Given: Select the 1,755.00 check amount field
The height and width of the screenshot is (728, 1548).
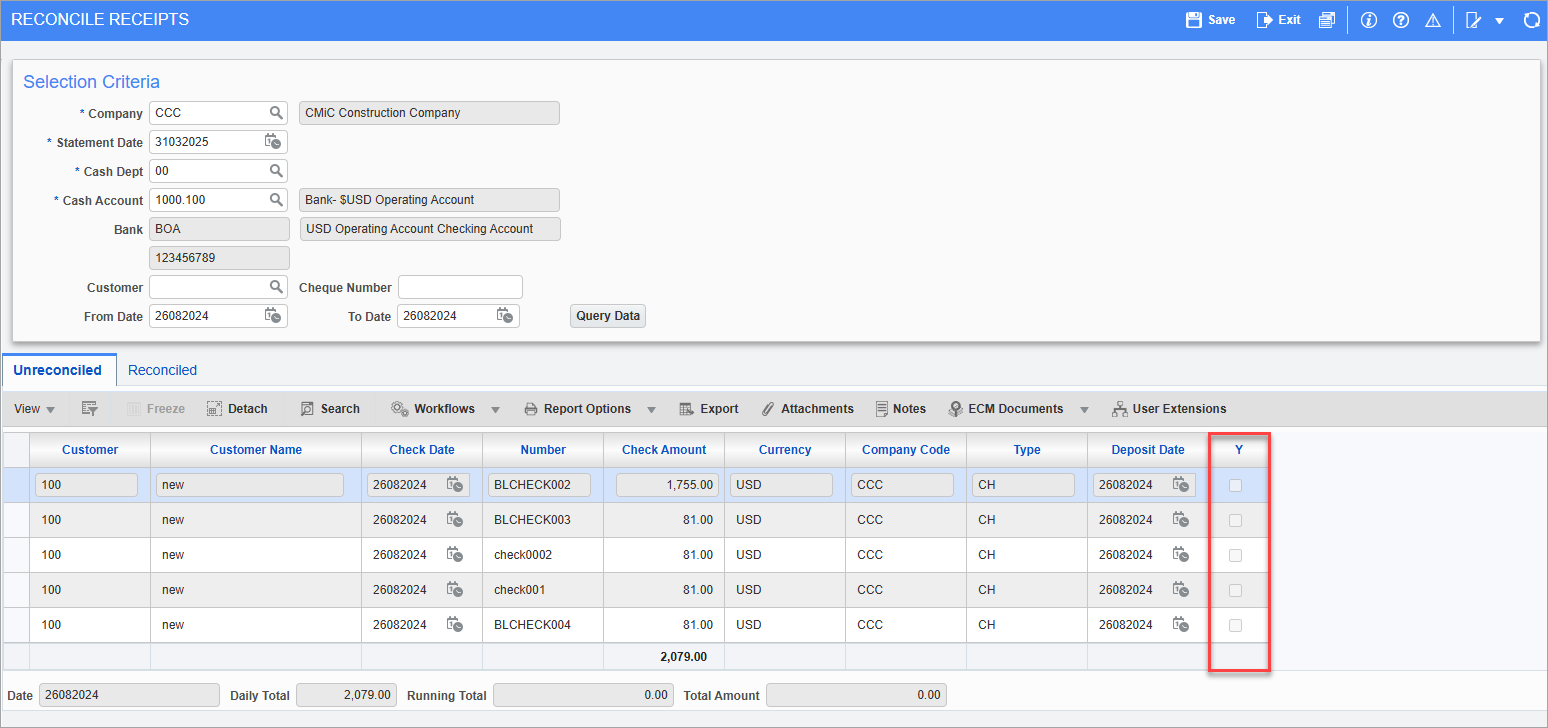Looking at the screenshot, I should 667,485.
